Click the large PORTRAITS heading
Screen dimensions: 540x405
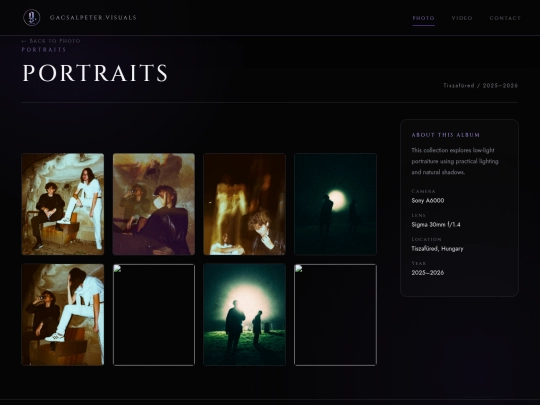95,73
